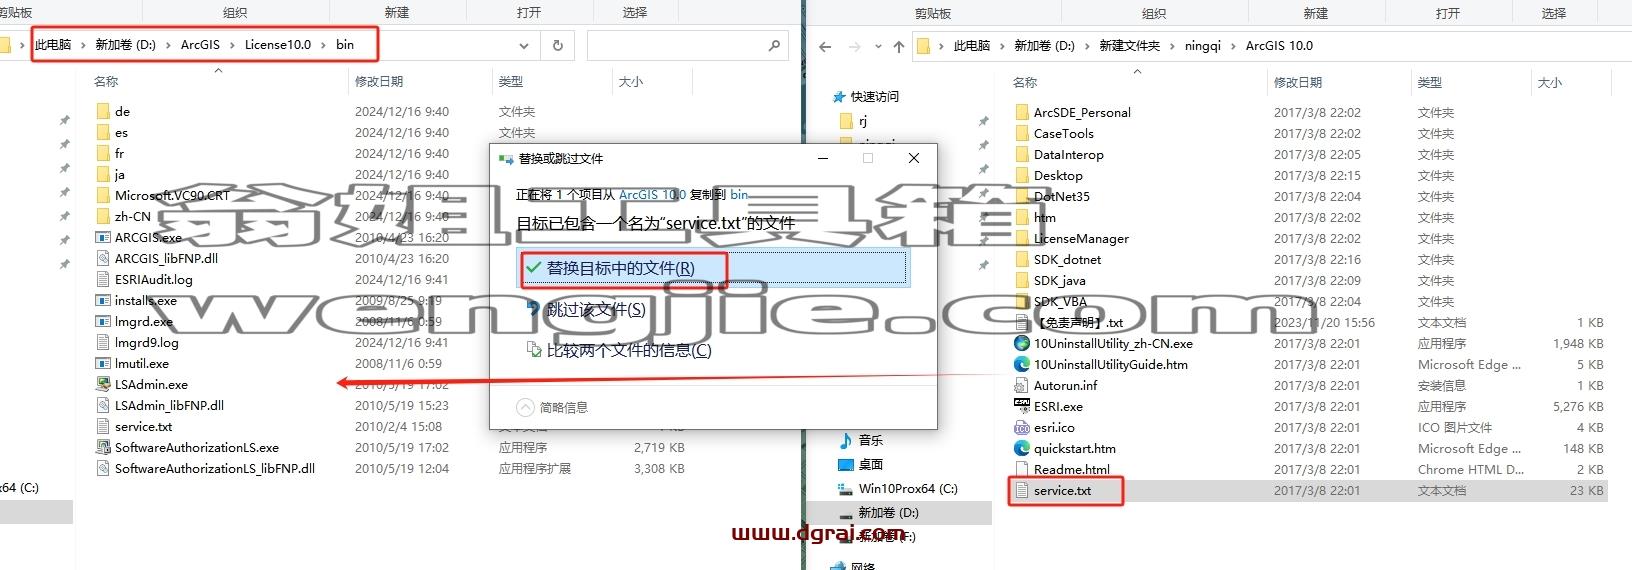Click Forward arrow in right Explorer window
This screenshot has width=1632, height=570.
click(x=854, y=46)
